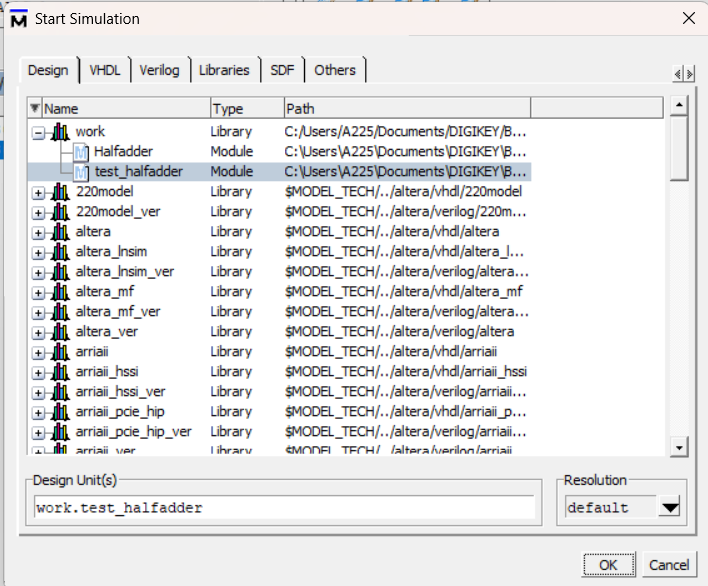
Task: Click the arriaii_pcie_hip library icon
Action: pos(61,412)
